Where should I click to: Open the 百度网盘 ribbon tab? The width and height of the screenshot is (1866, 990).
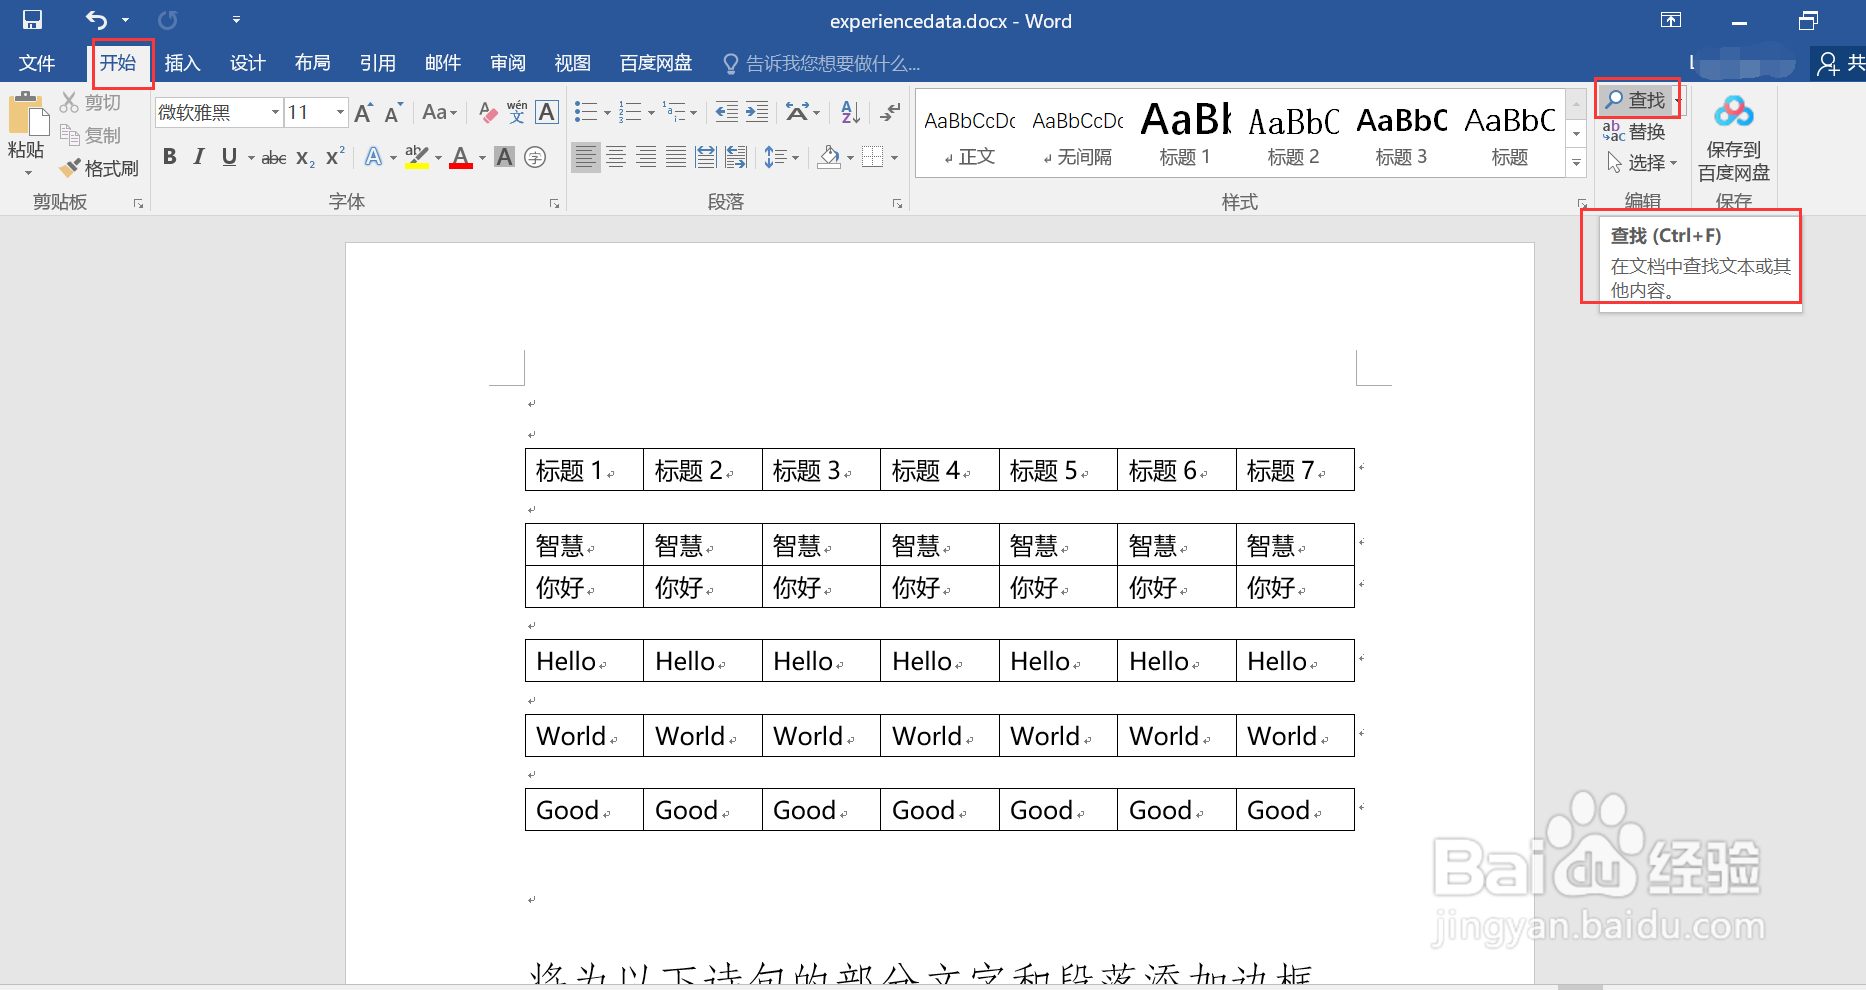click(x=655, y=63)
